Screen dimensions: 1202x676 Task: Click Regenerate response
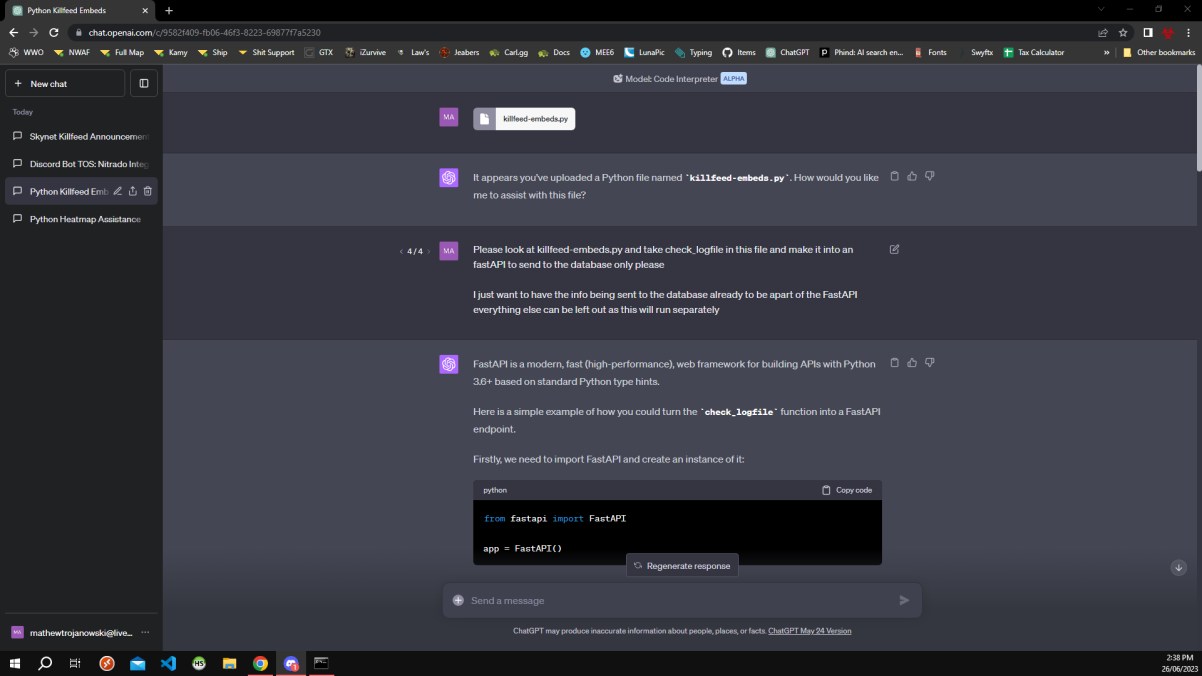point(682,566)
